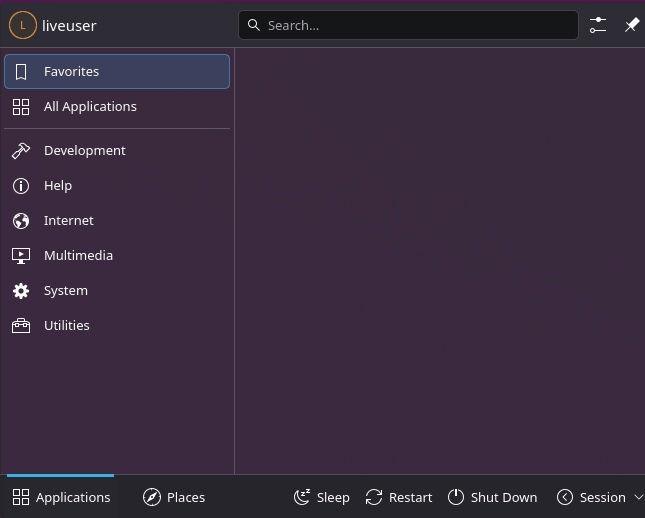Click the liveuser username label
645x518 pixels.
point(69,26)
